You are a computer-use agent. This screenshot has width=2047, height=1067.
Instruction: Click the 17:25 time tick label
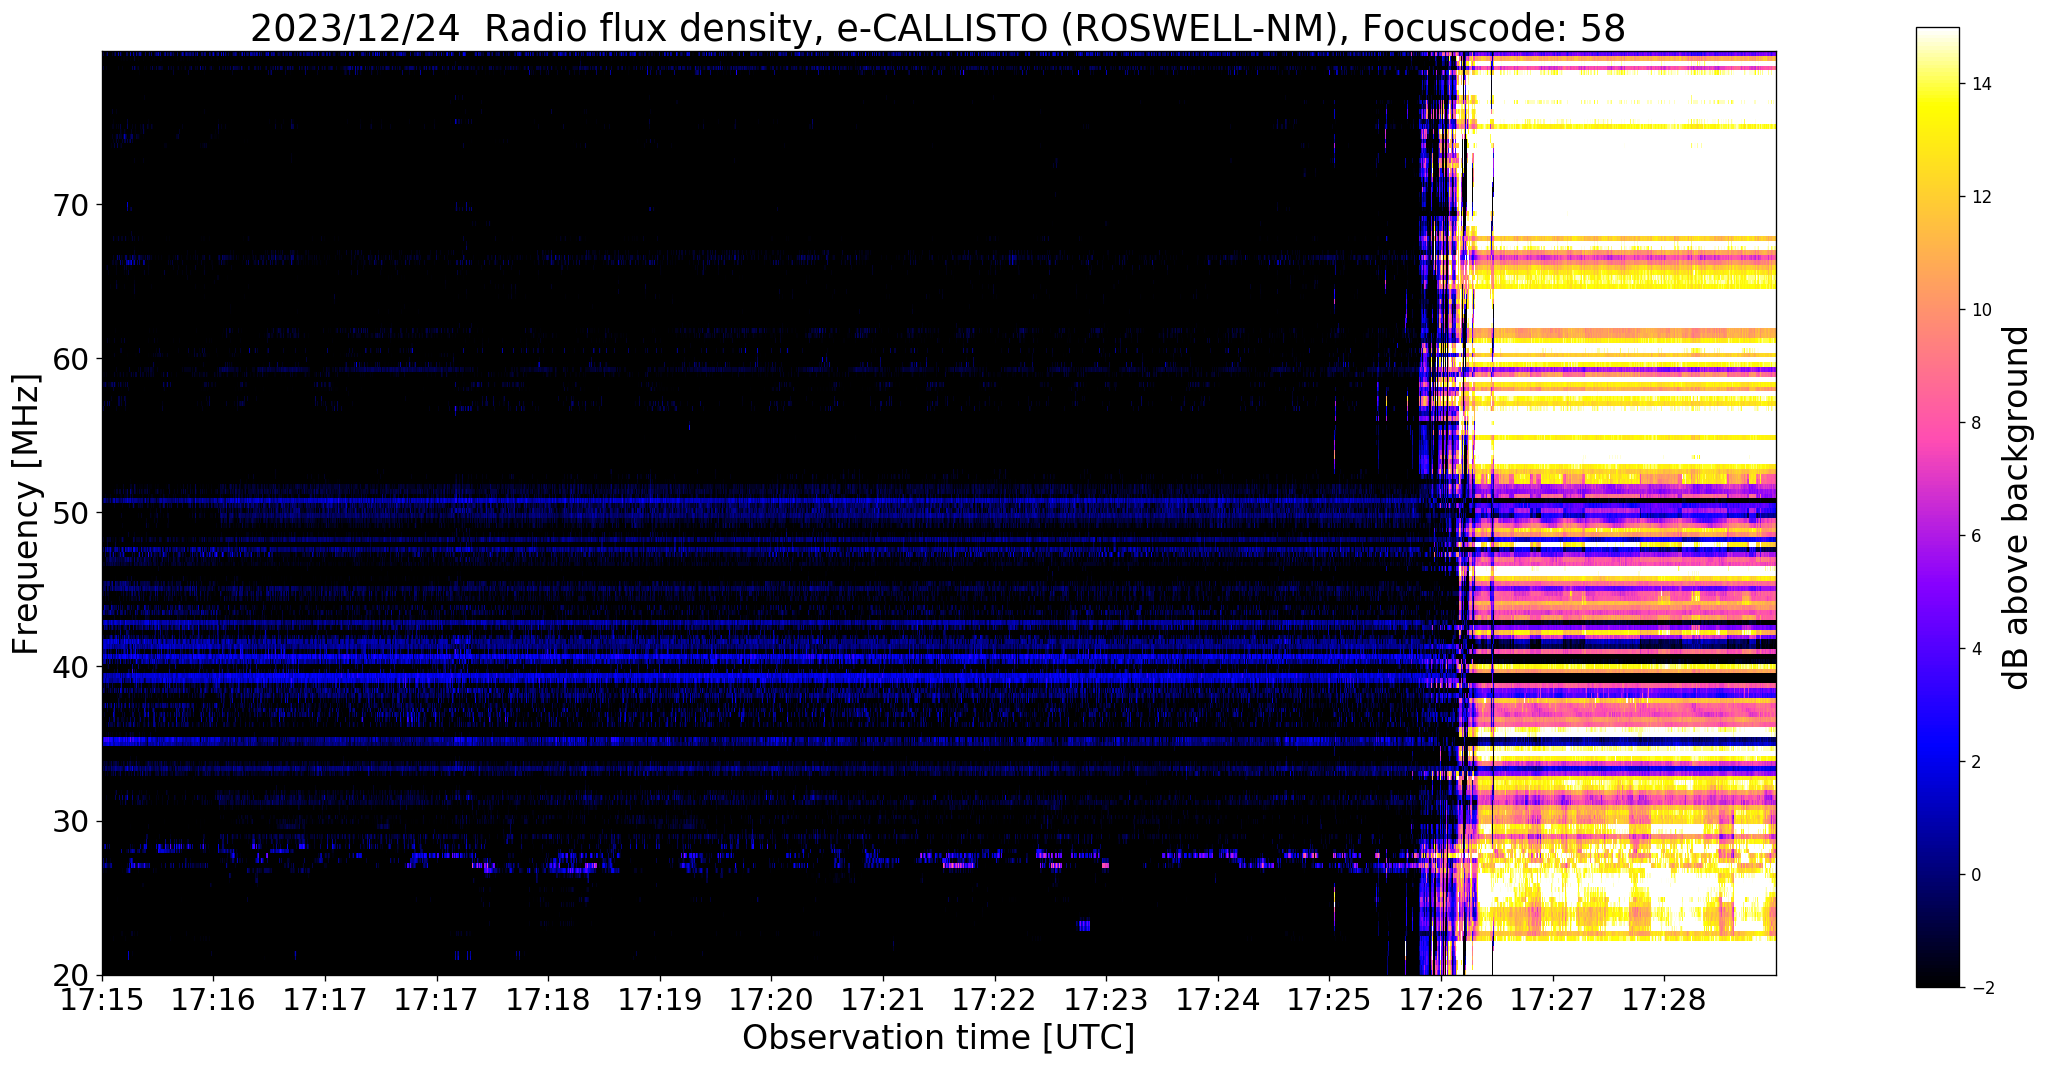pos(1329,999)
